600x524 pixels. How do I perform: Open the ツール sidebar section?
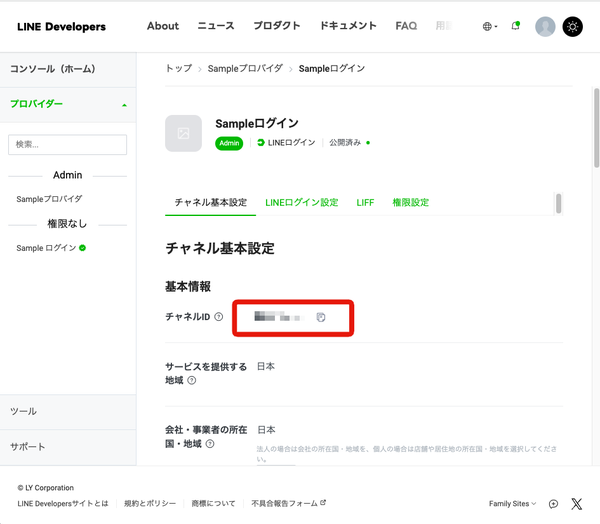coord(68,411)
